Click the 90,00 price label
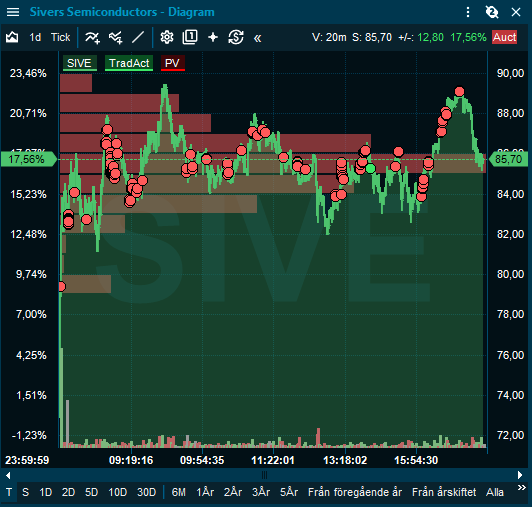Image resolution: width=532 pixels, height=507 pixels. (x=510, y=73)
